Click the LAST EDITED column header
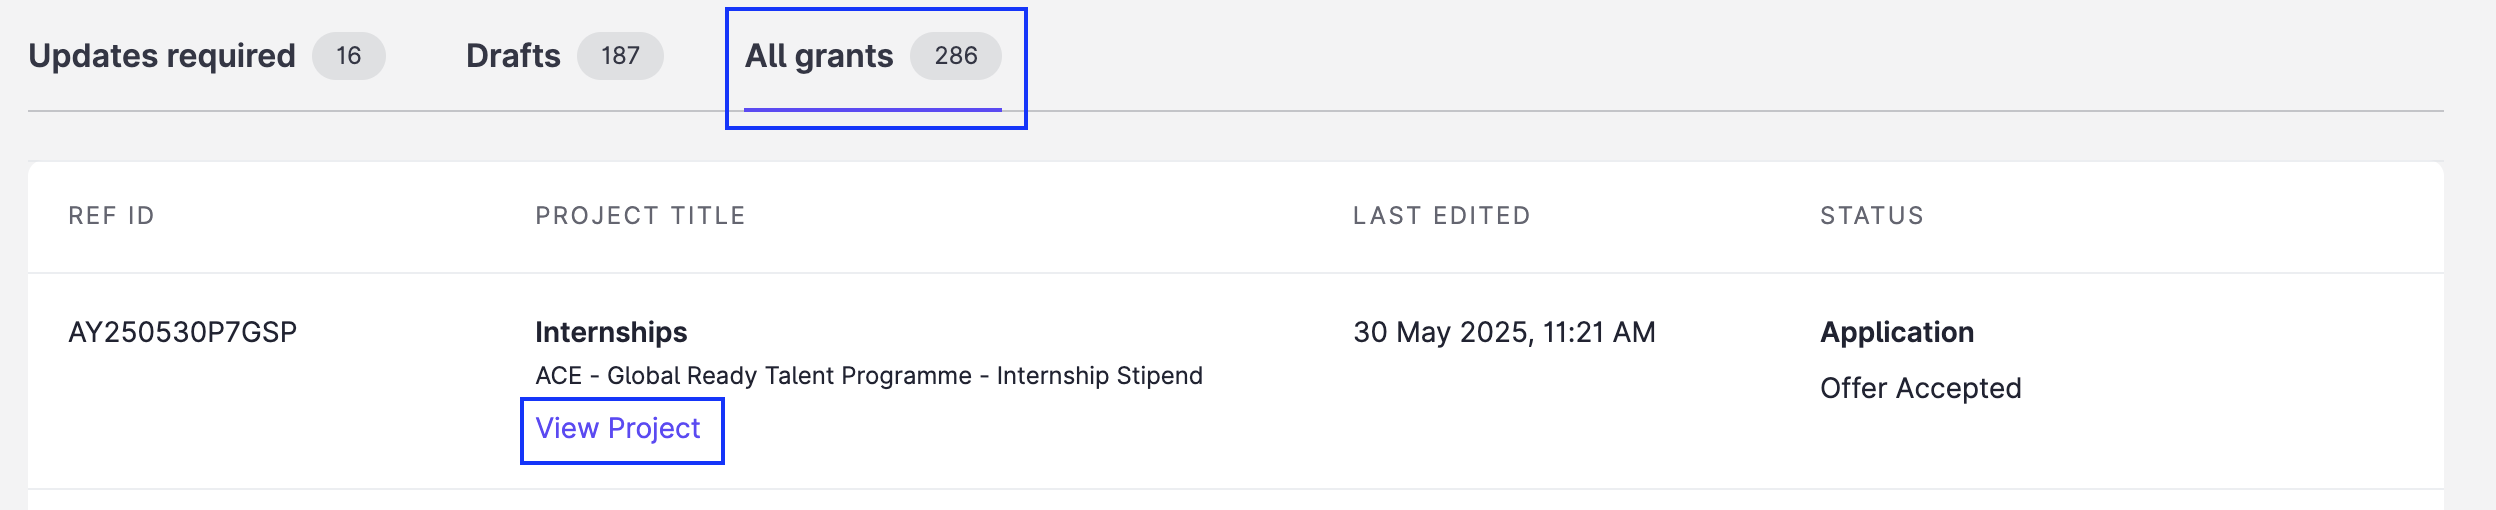 pos(1441,216)
